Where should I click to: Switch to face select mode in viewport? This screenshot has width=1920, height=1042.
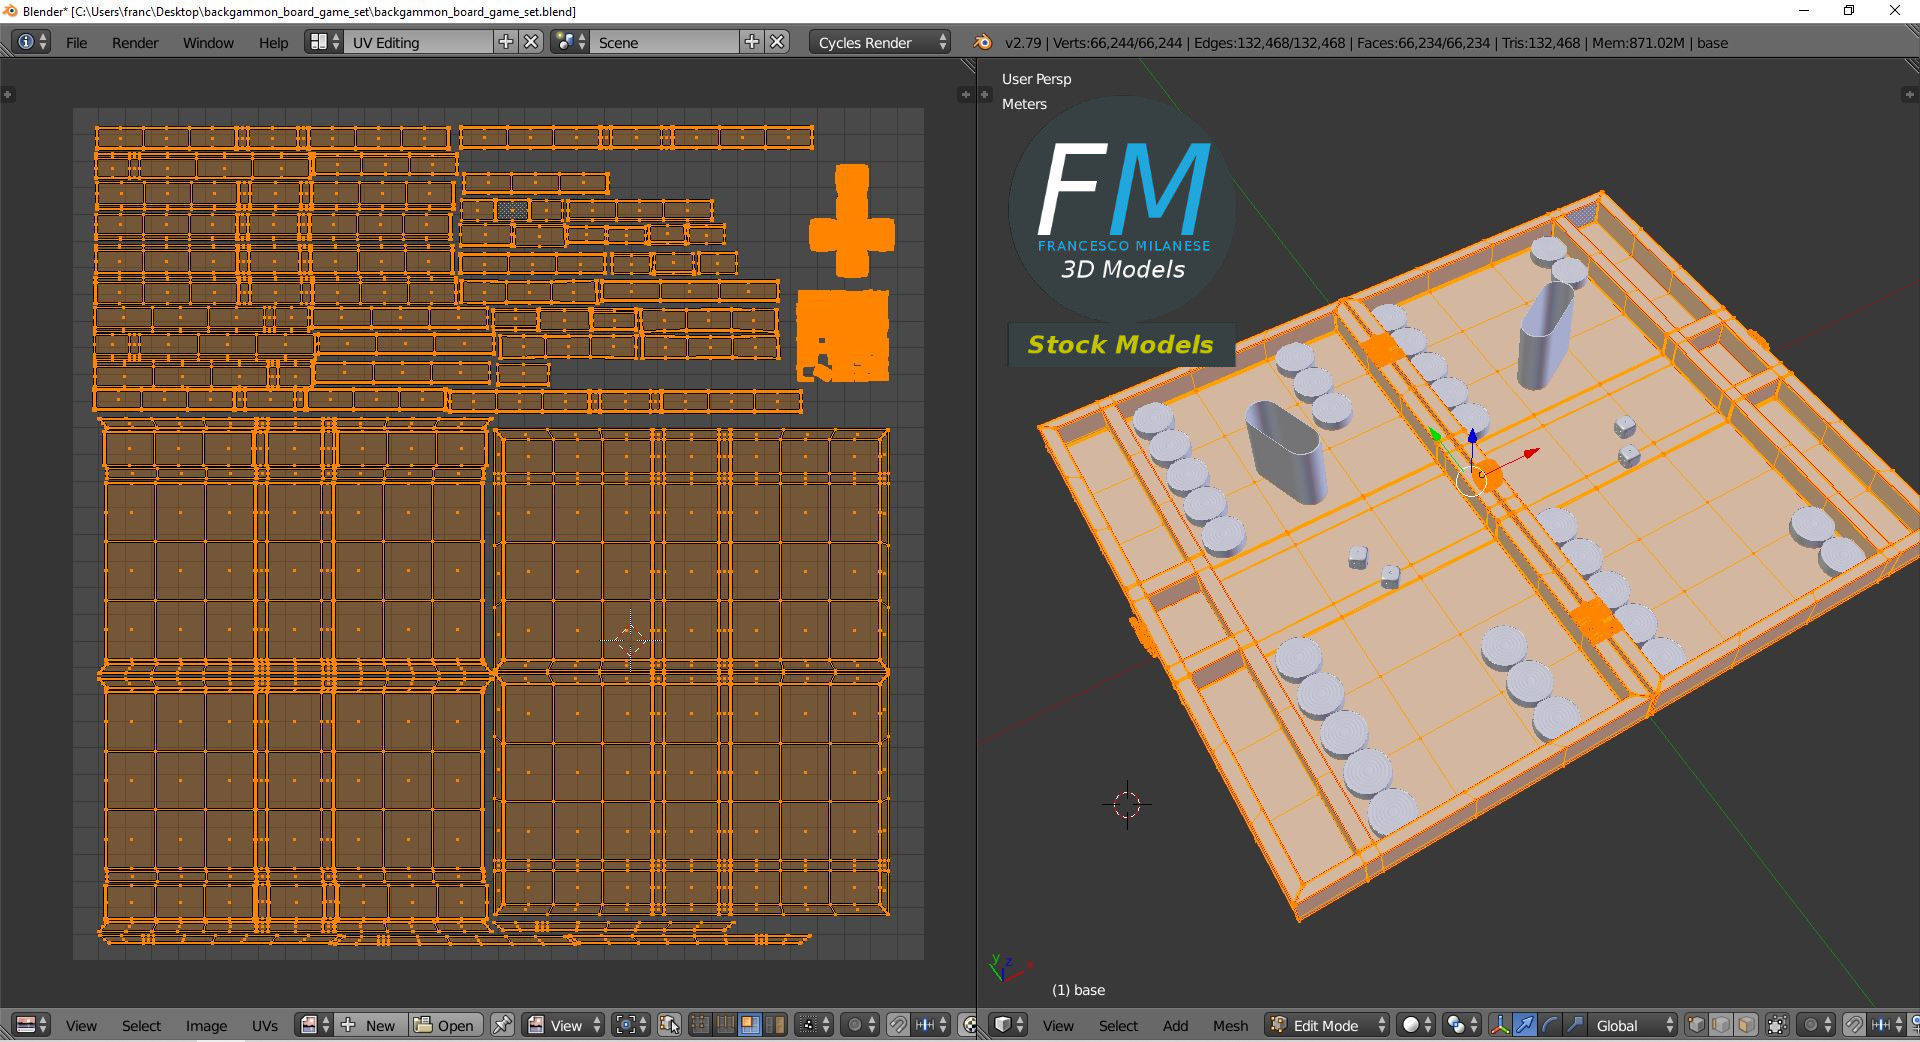coord(1746,1025)
